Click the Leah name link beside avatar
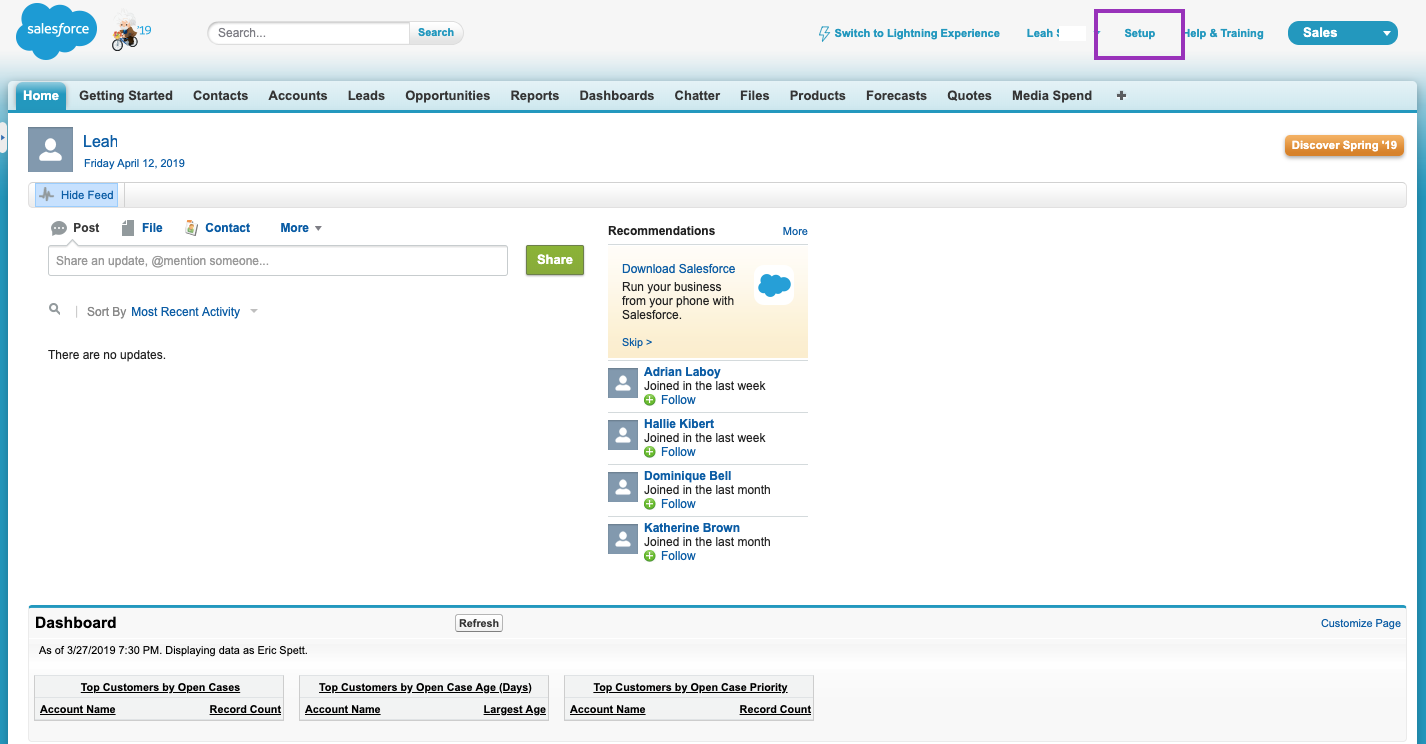 (100, 142)
